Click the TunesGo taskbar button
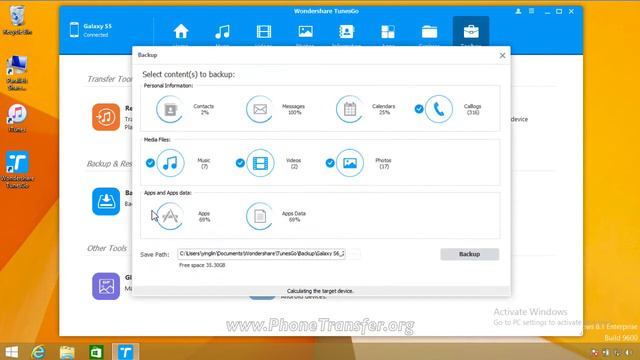The height and width of the screenshot is (360, 640). pos(125,352)
